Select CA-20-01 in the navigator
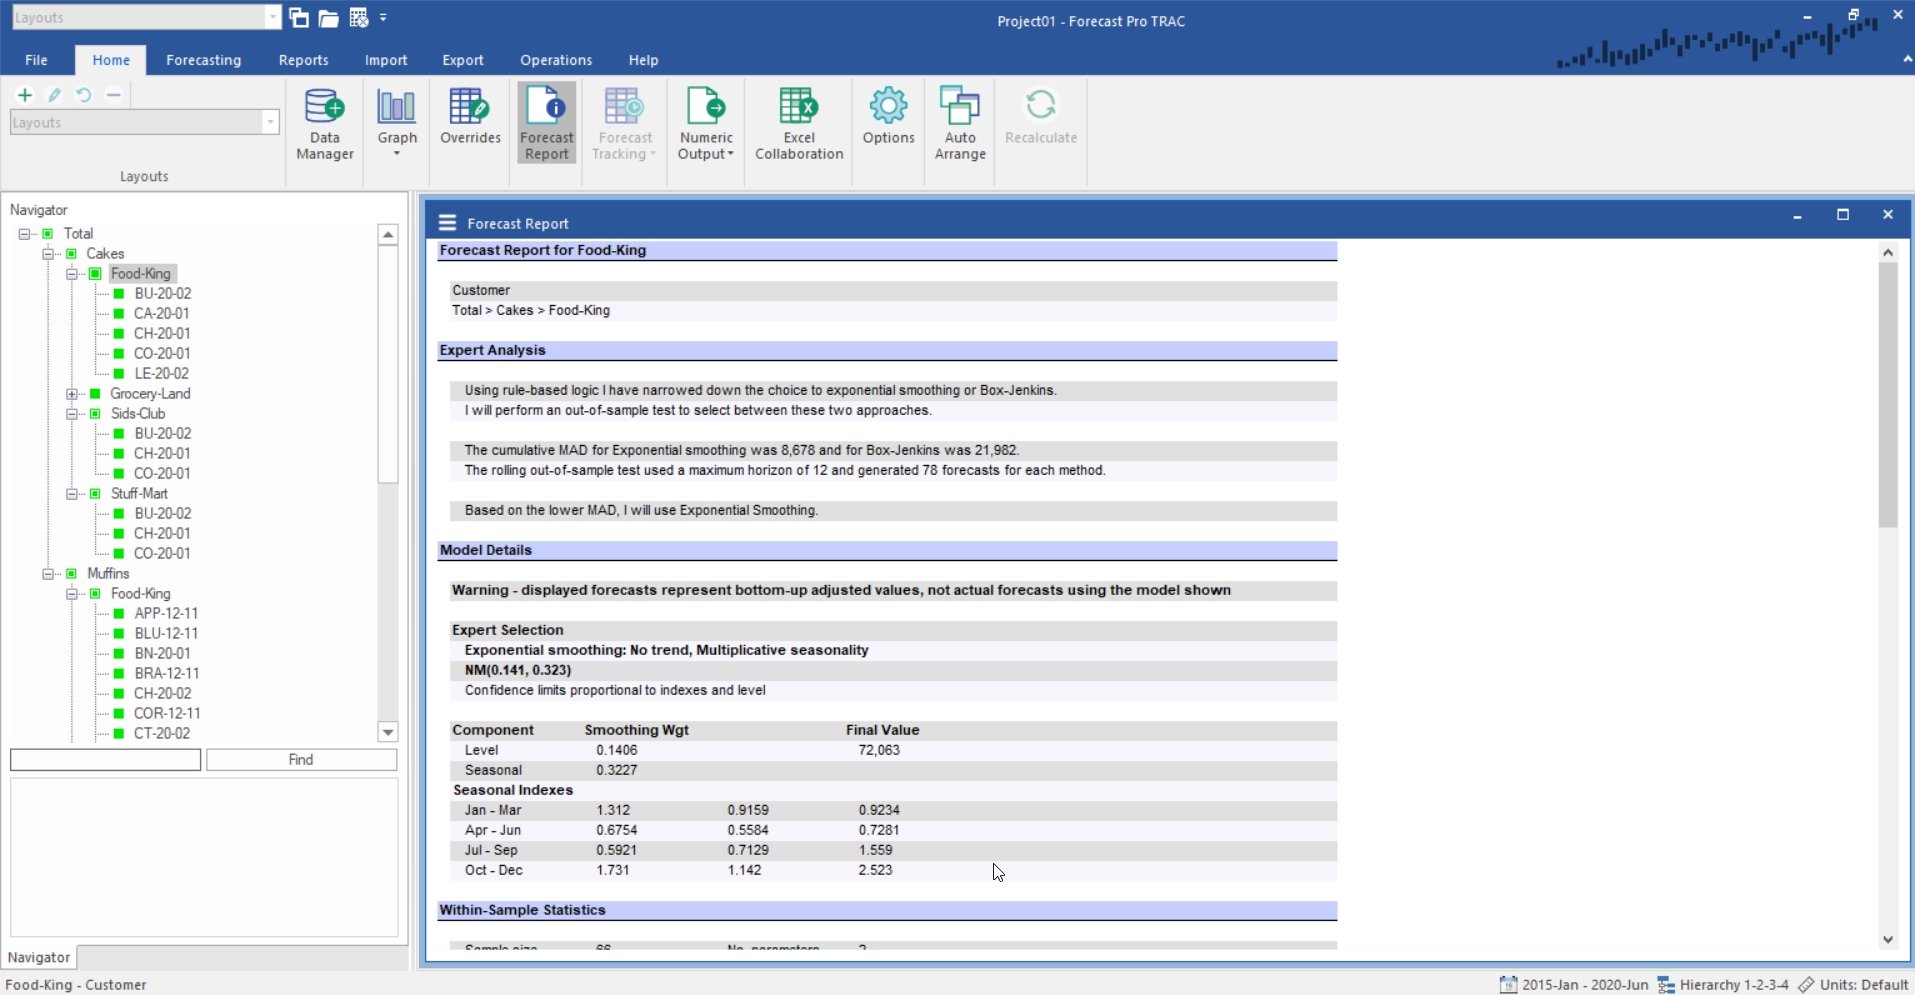The width and height of the screenshot is (1915, 995). [x=162, y=314]
